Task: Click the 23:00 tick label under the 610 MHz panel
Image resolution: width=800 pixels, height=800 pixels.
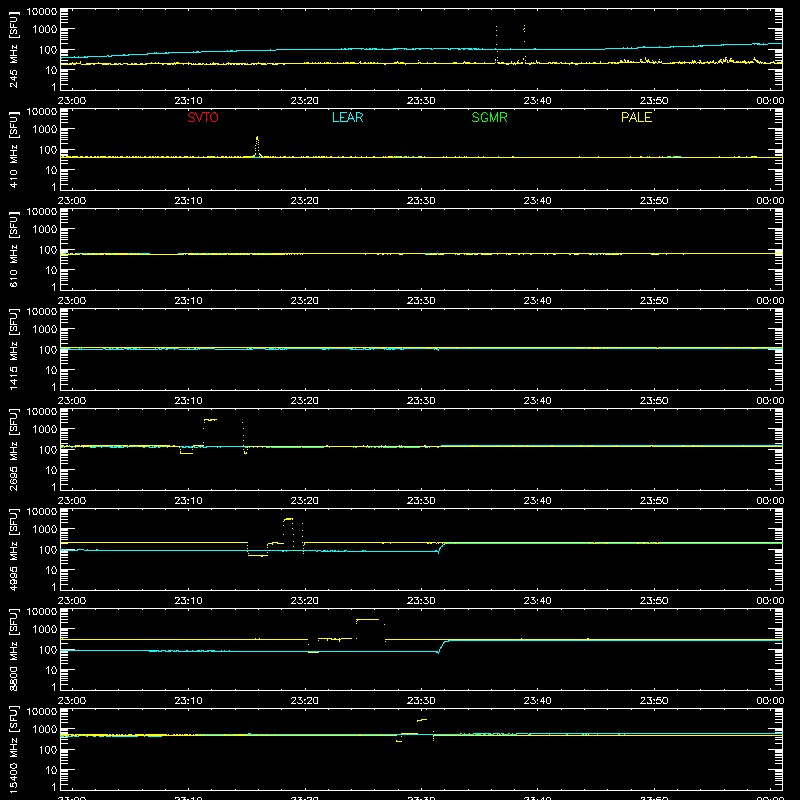Action: coord(72,301)
